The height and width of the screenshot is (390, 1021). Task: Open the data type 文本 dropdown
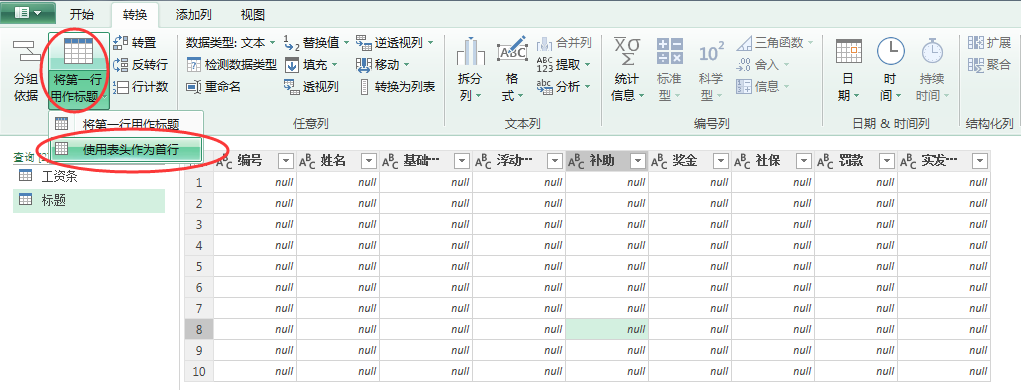[x=273, y=43]
